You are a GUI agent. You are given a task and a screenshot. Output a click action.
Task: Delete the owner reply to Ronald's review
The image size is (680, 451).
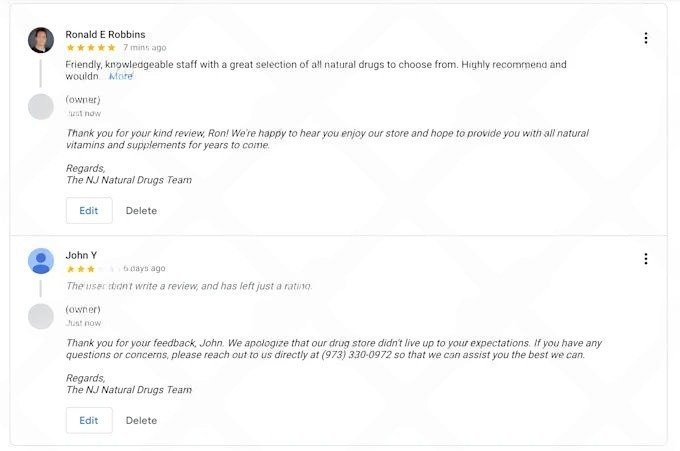pyautogui.click(x=141, y=211)
